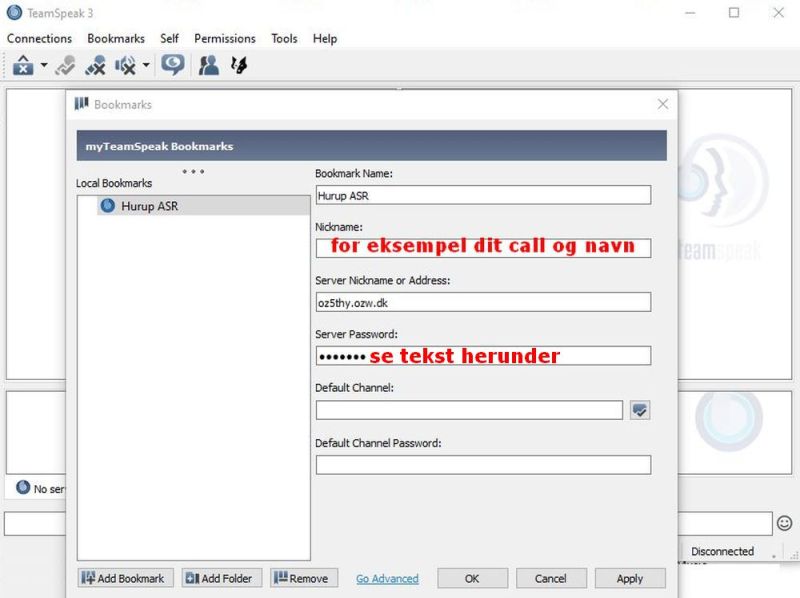Focus the Server Nickname or Address field
Image resolution: width=800 pixels, height=598 pixels.
coord(483,302)
